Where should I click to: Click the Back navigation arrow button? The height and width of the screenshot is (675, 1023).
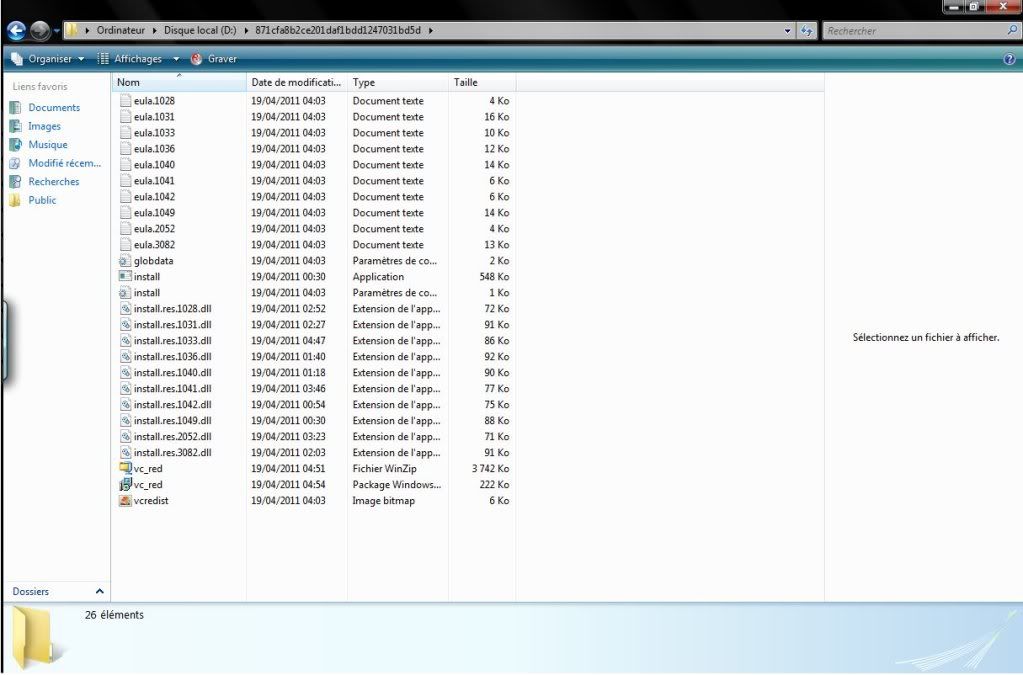pos(16,31)
